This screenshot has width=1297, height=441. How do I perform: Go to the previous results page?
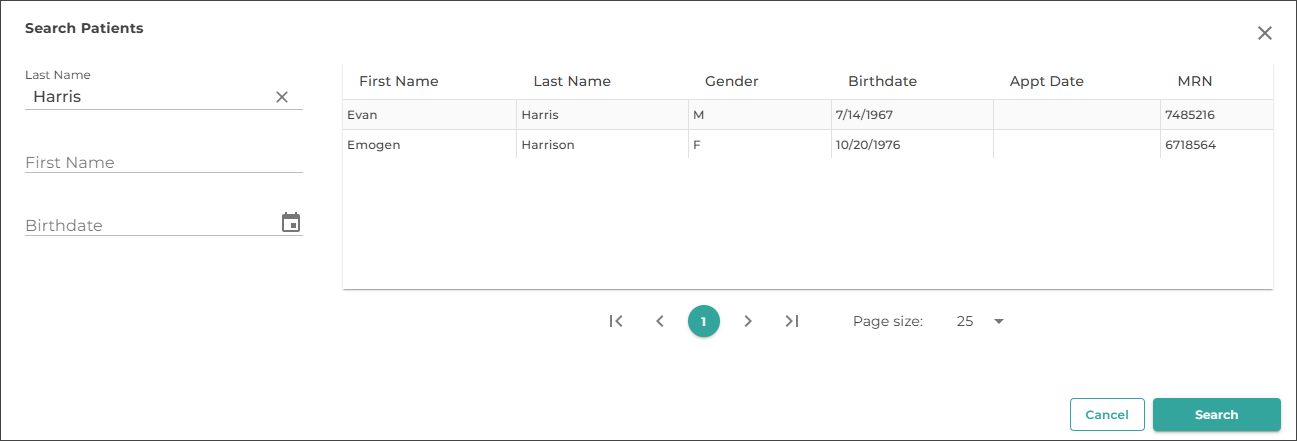[x=660, y=321]
